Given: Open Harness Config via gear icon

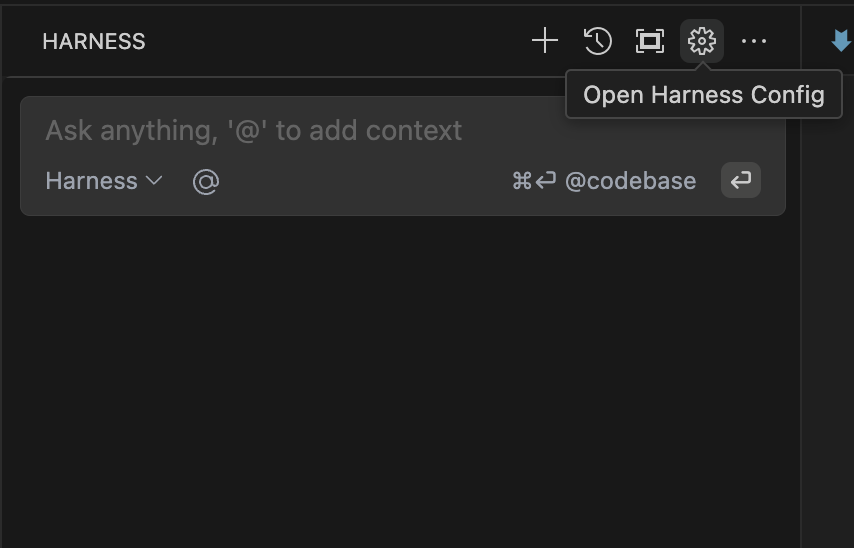Looking at the screenshot, I should 702,41.
